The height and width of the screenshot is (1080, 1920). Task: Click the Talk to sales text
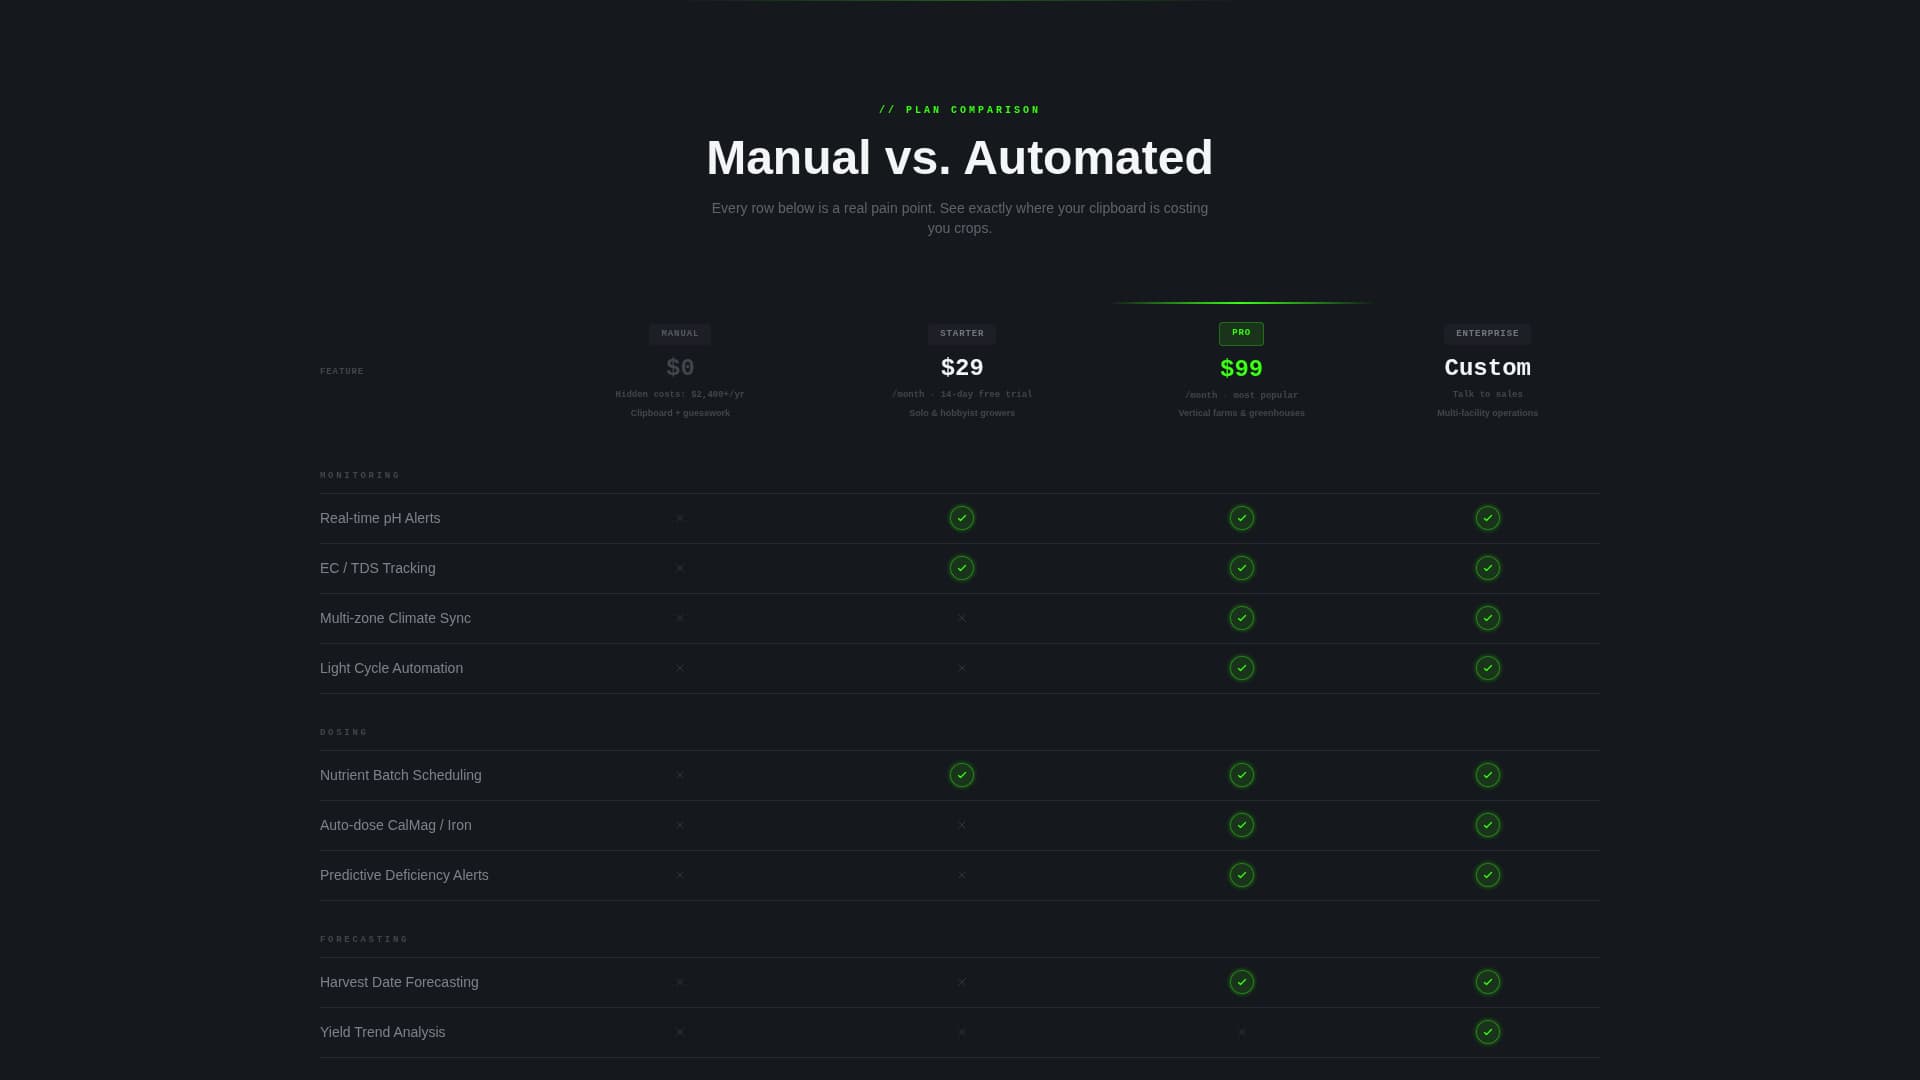click(x=1487, y=394)
